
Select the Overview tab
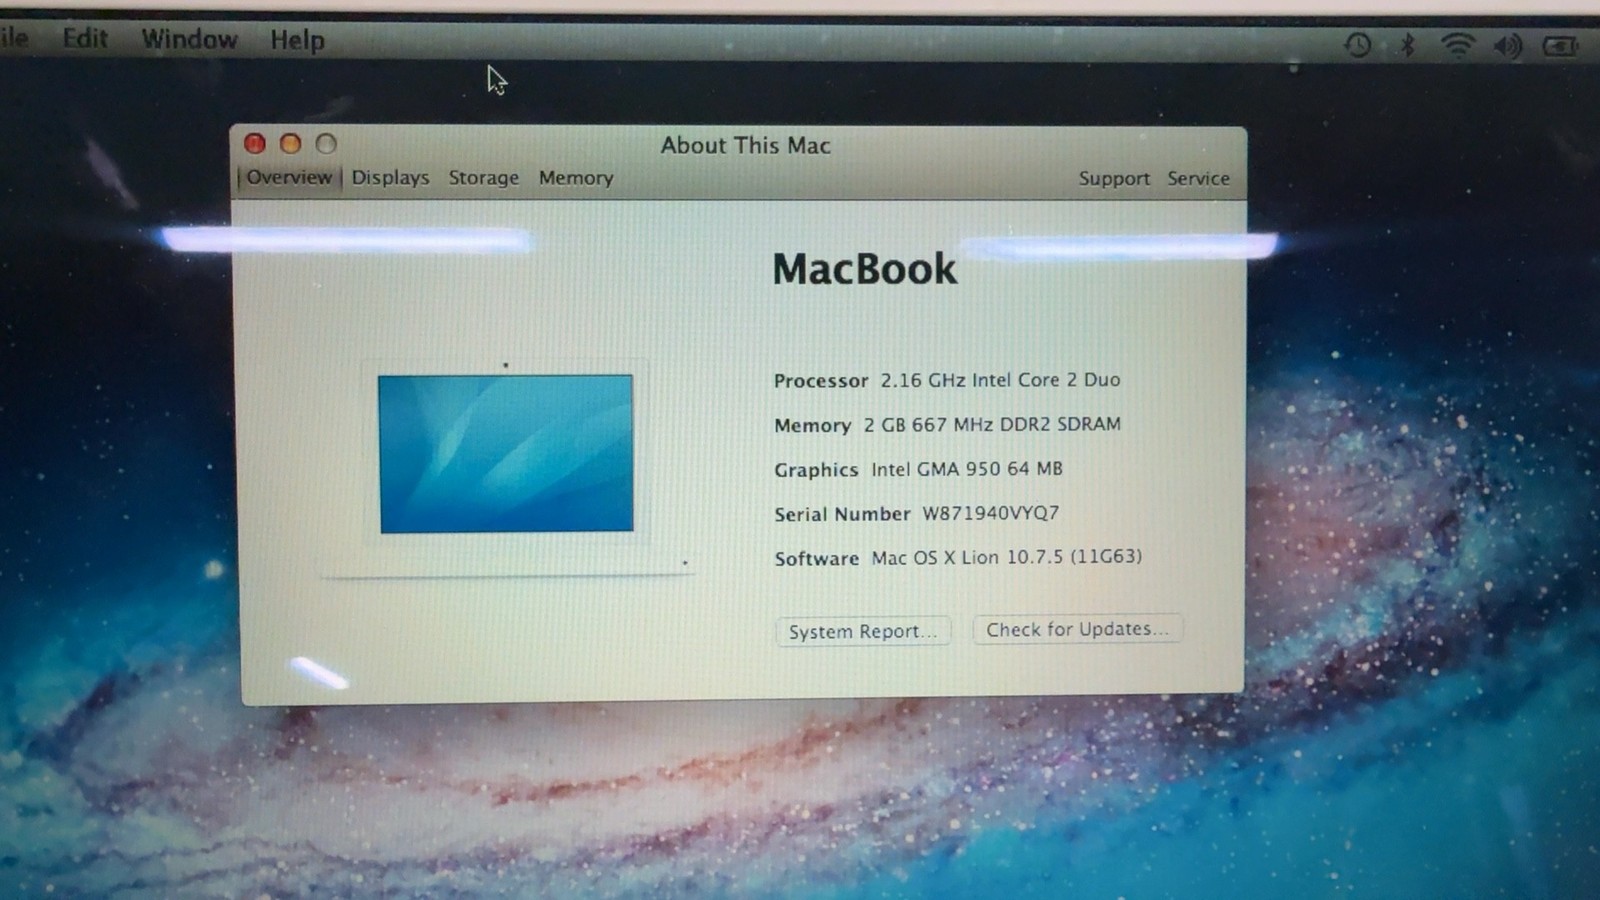(x=289, y=177)
